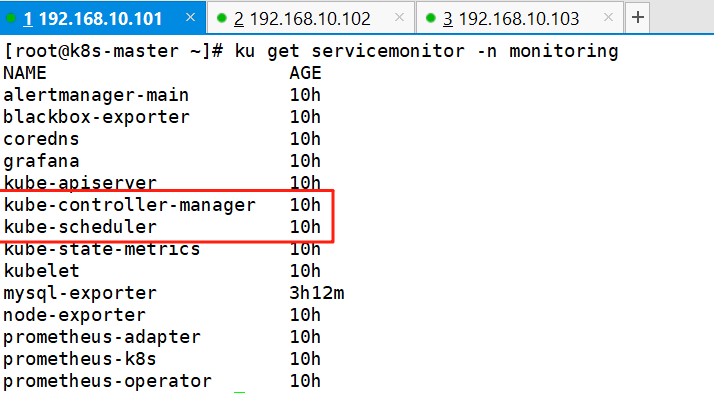Select the kubelet row name

pyautogui.click(x=41, y=271)
